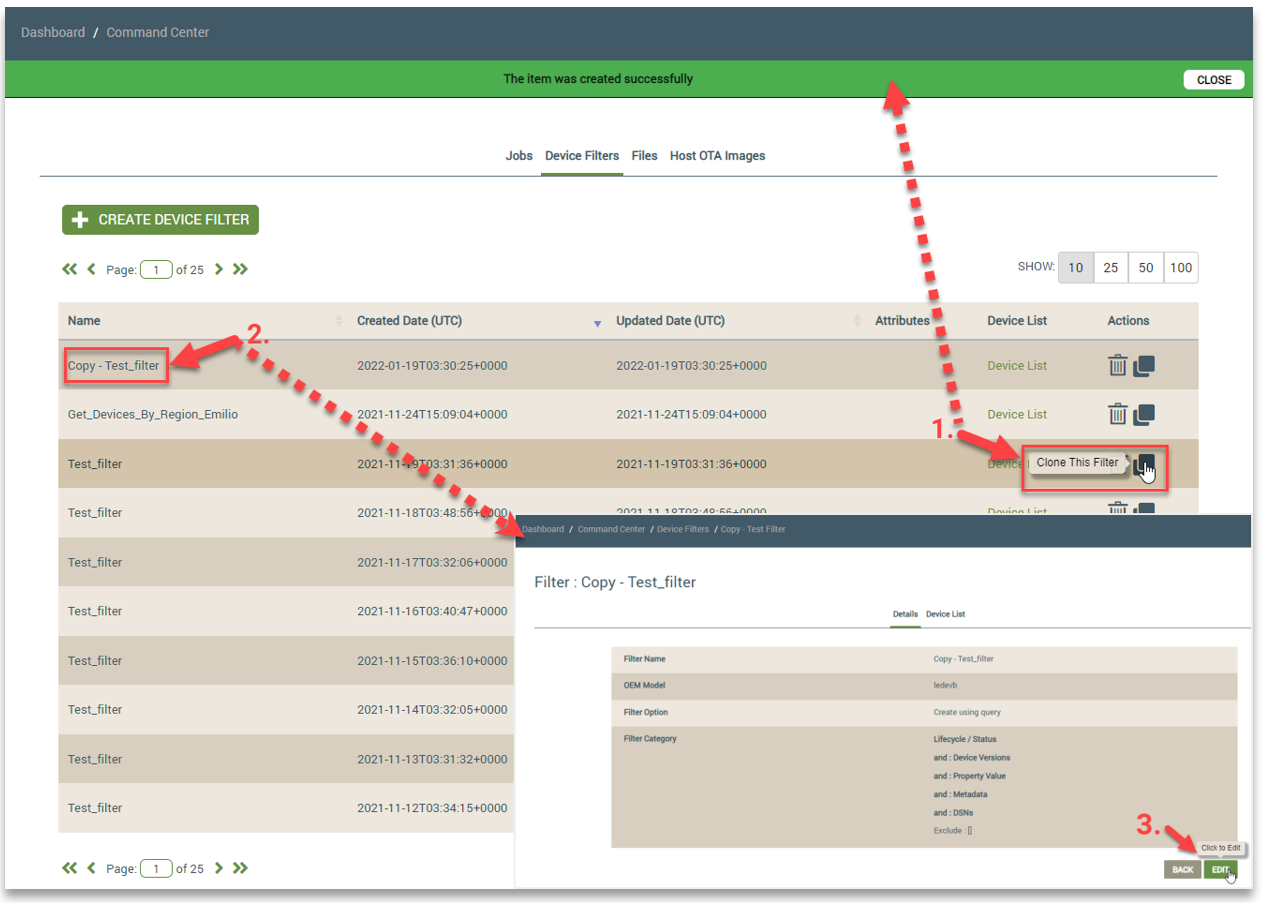Open the Device Filters tab
The image size is (1262, 903).
582,156
